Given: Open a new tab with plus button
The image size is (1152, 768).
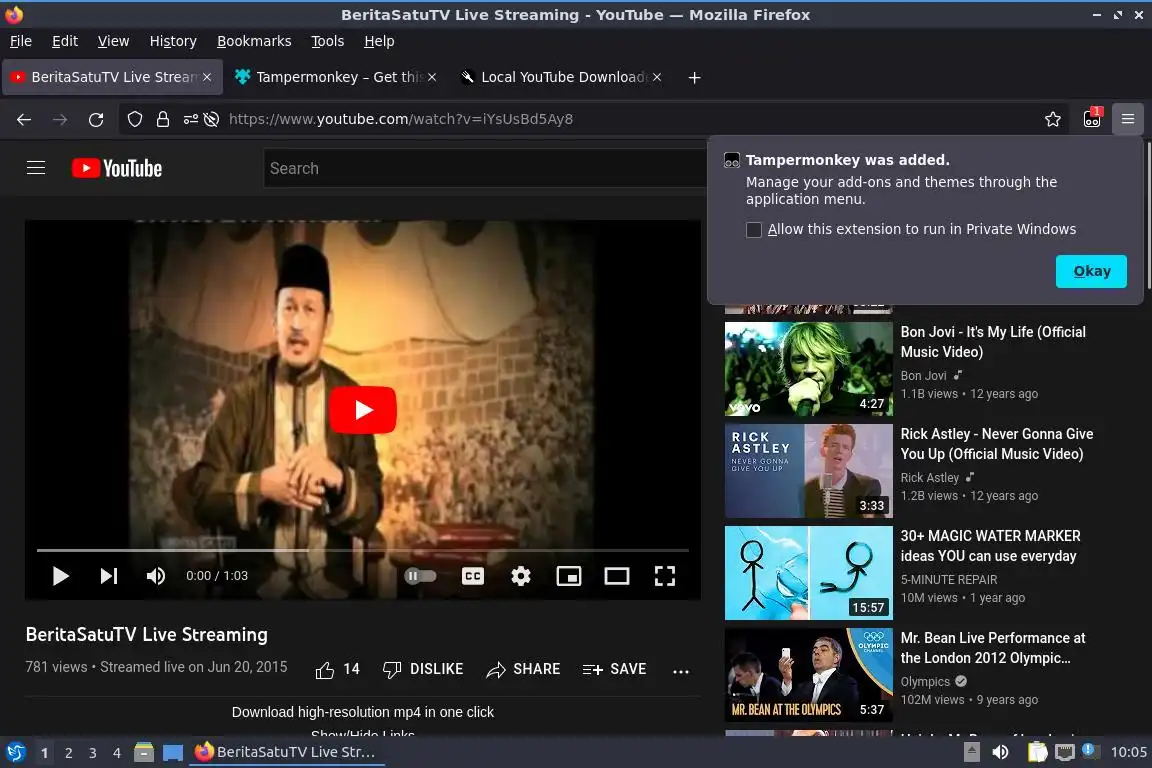Looking at the screenshot, I should (694, 77).
